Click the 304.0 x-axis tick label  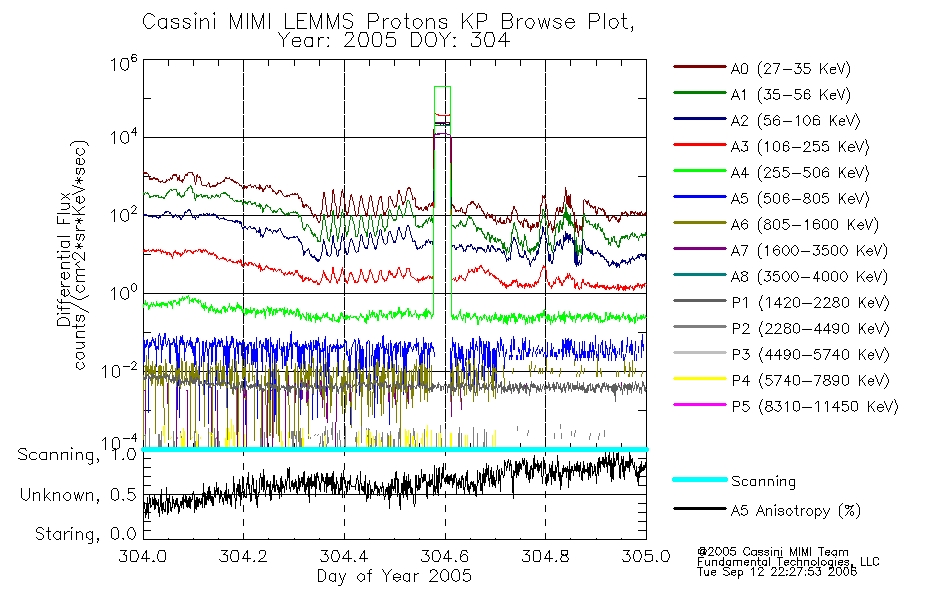pyautogui.click(x=142, y=556)
